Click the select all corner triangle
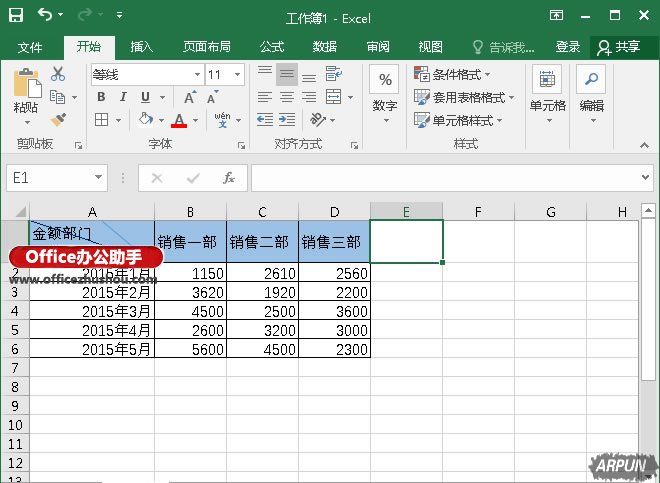Screen dimensions: 660x483 coord(20,211)
